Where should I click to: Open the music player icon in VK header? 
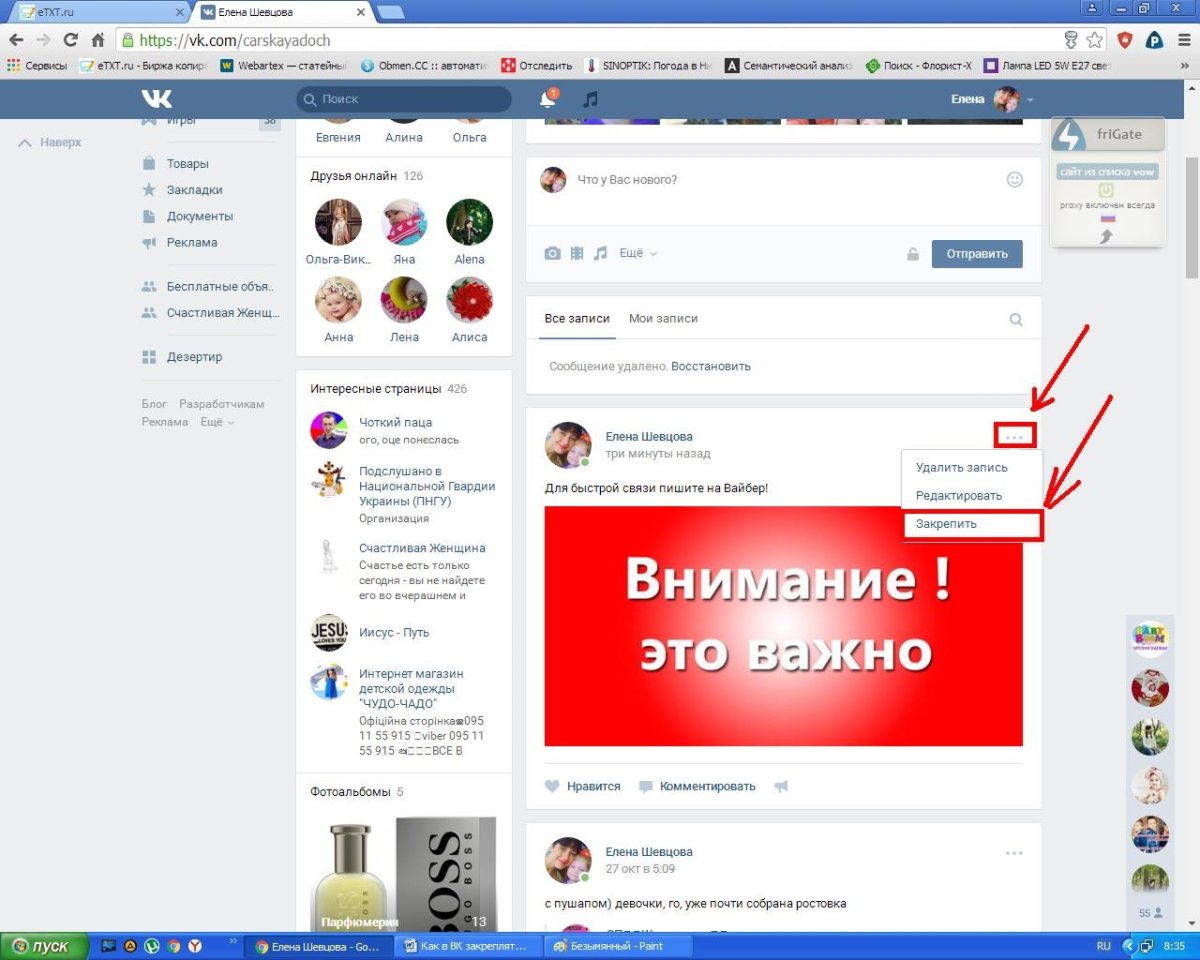(588, 99)
